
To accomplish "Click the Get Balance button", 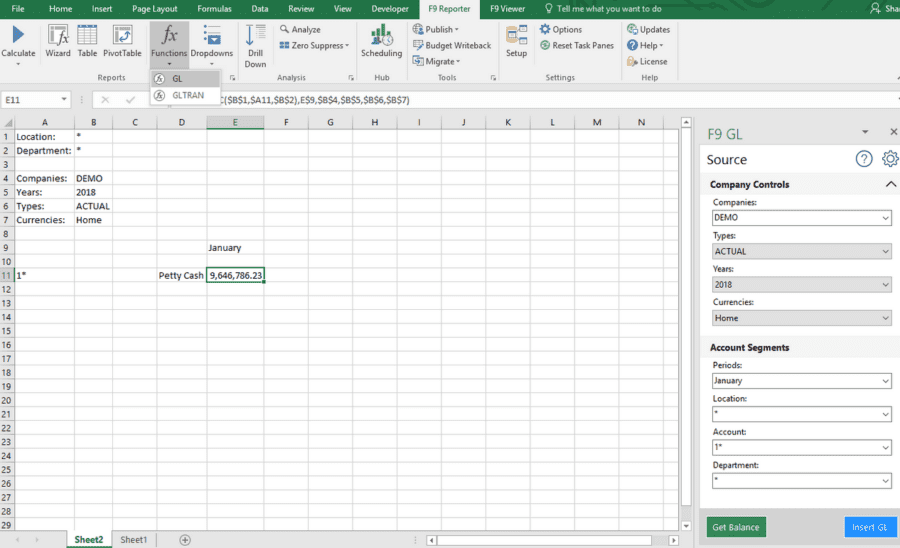I will point(736,527).
